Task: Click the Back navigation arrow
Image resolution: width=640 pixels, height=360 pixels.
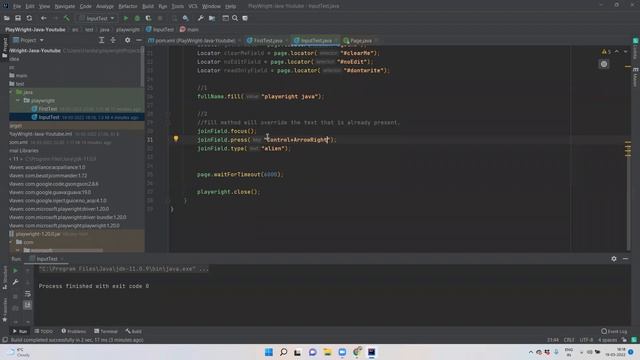Action: (x=43, y=18)
